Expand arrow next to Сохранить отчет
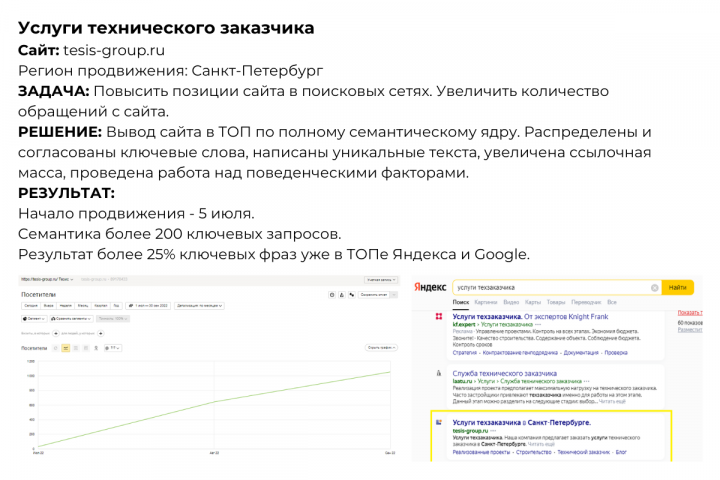This screenshot has width=720, height=480. tap(394, 294)
